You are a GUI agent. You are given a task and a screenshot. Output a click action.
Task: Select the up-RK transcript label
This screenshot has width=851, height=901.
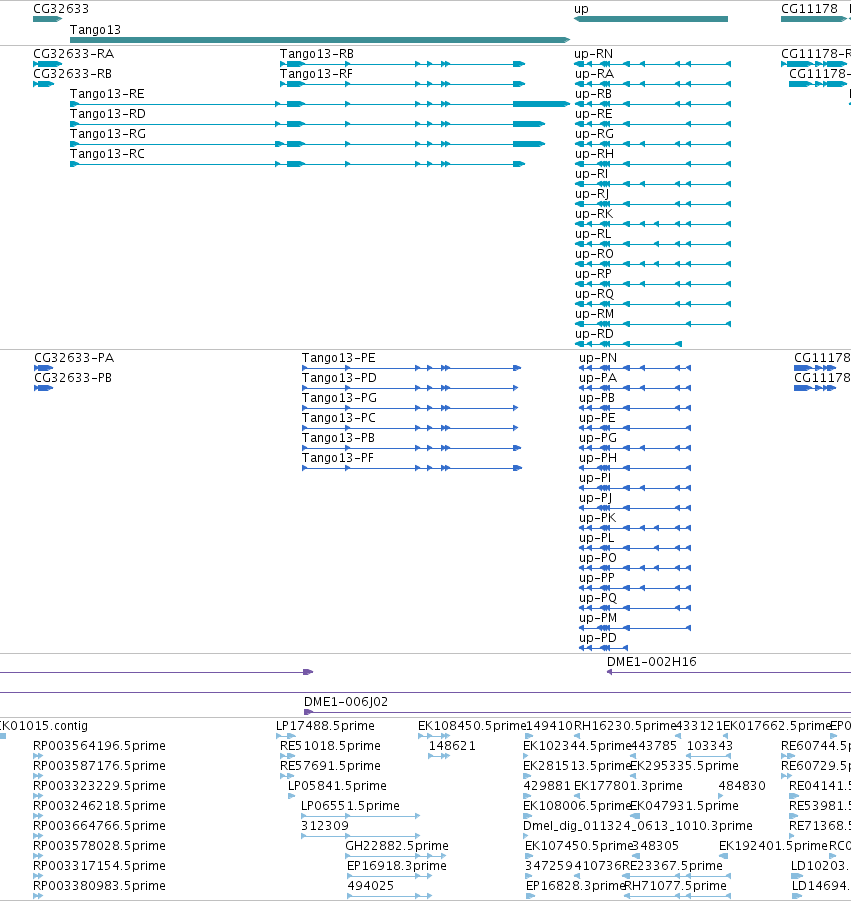coord(594,214)
